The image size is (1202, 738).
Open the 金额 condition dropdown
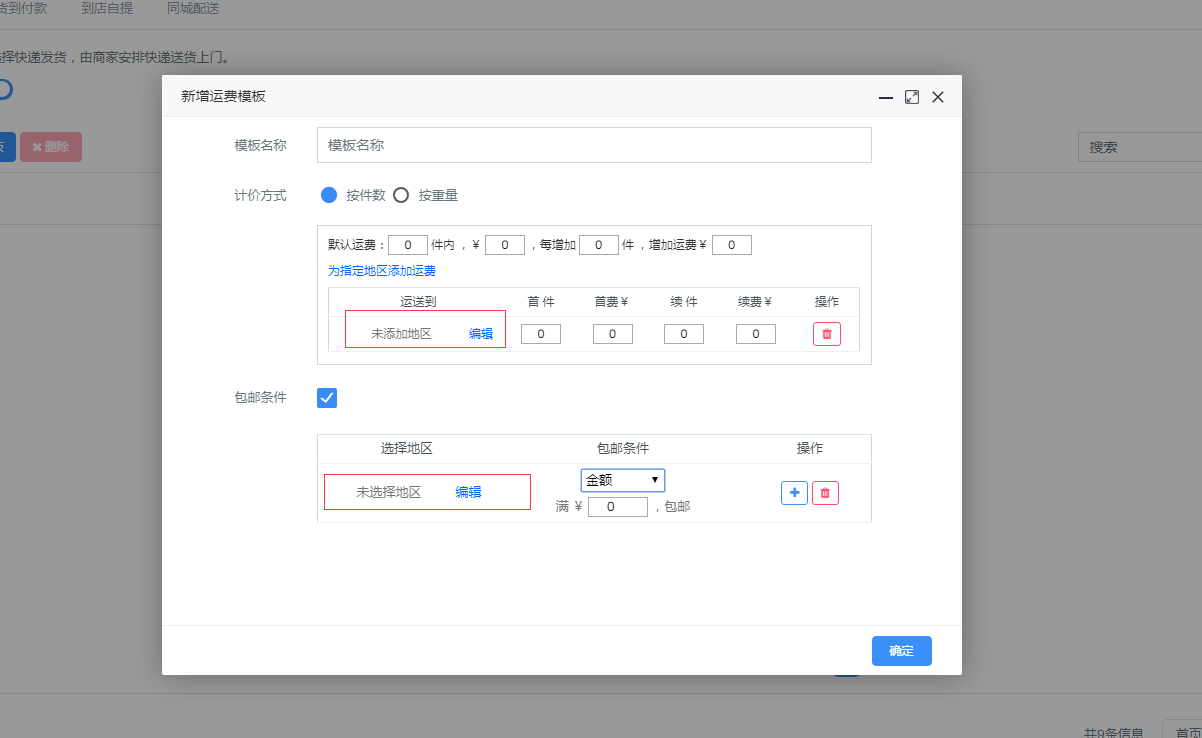click(622, 480)
